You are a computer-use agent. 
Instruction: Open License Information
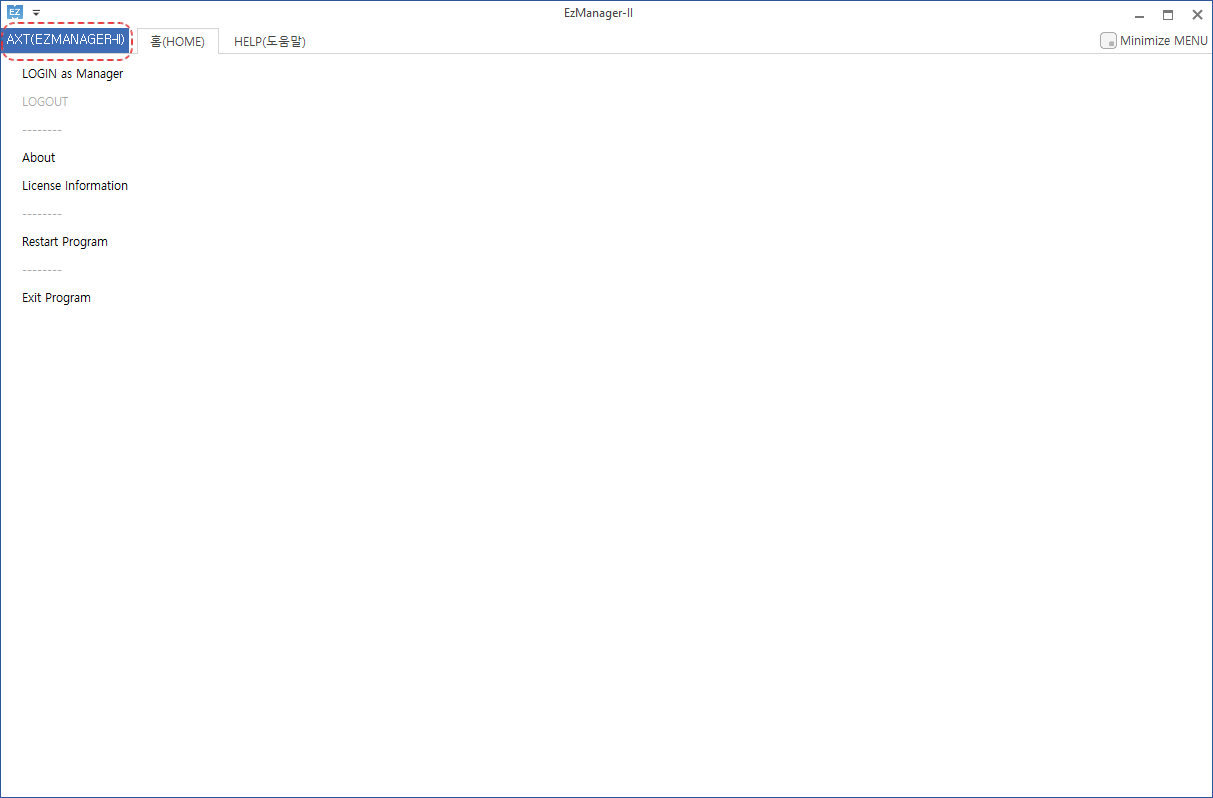[x=75, y=186]
